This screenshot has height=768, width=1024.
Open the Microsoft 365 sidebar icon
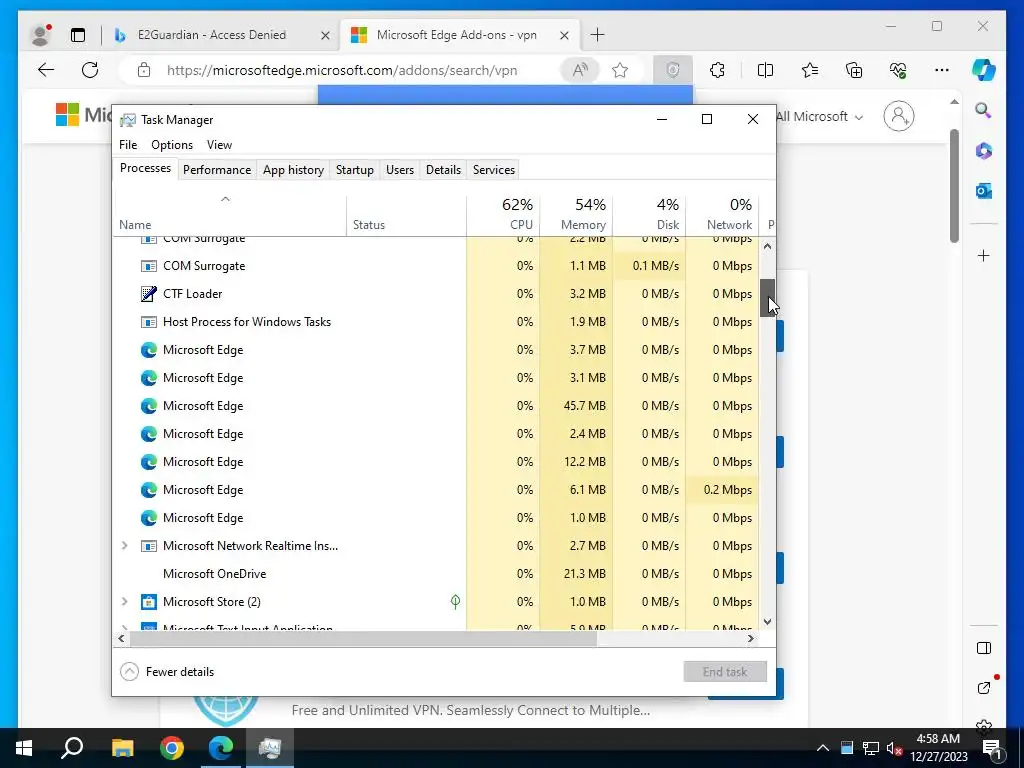click(984, 151)
